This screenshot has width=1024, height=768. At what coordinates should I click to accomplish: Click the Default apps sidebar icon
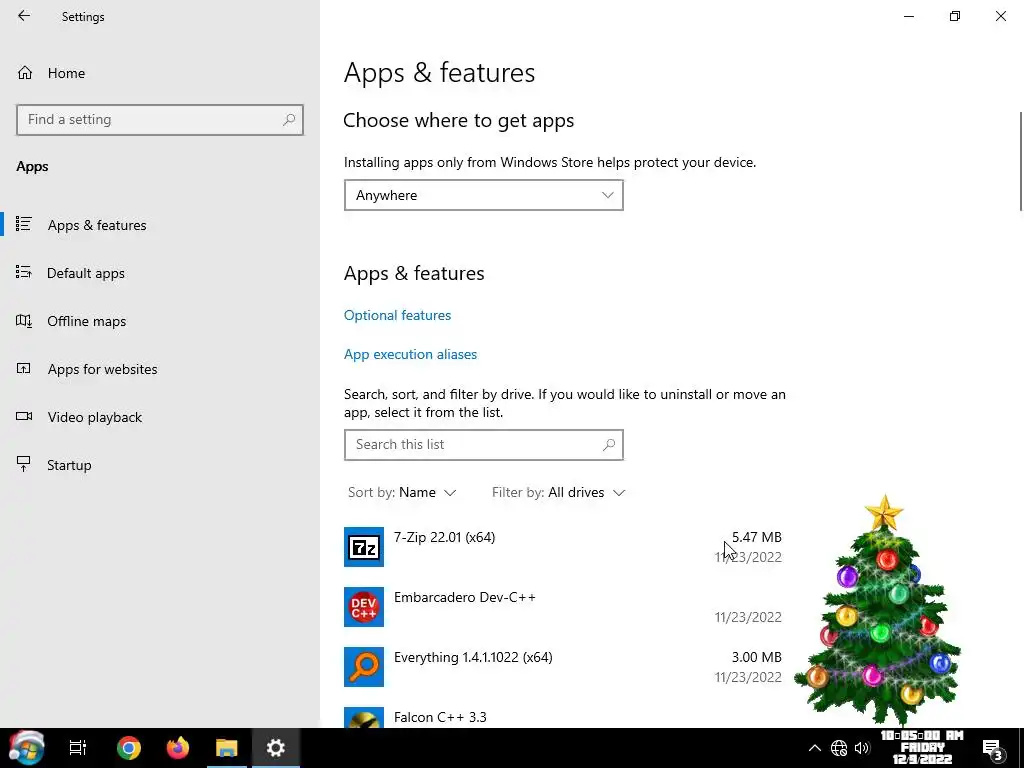coord(24,272)
